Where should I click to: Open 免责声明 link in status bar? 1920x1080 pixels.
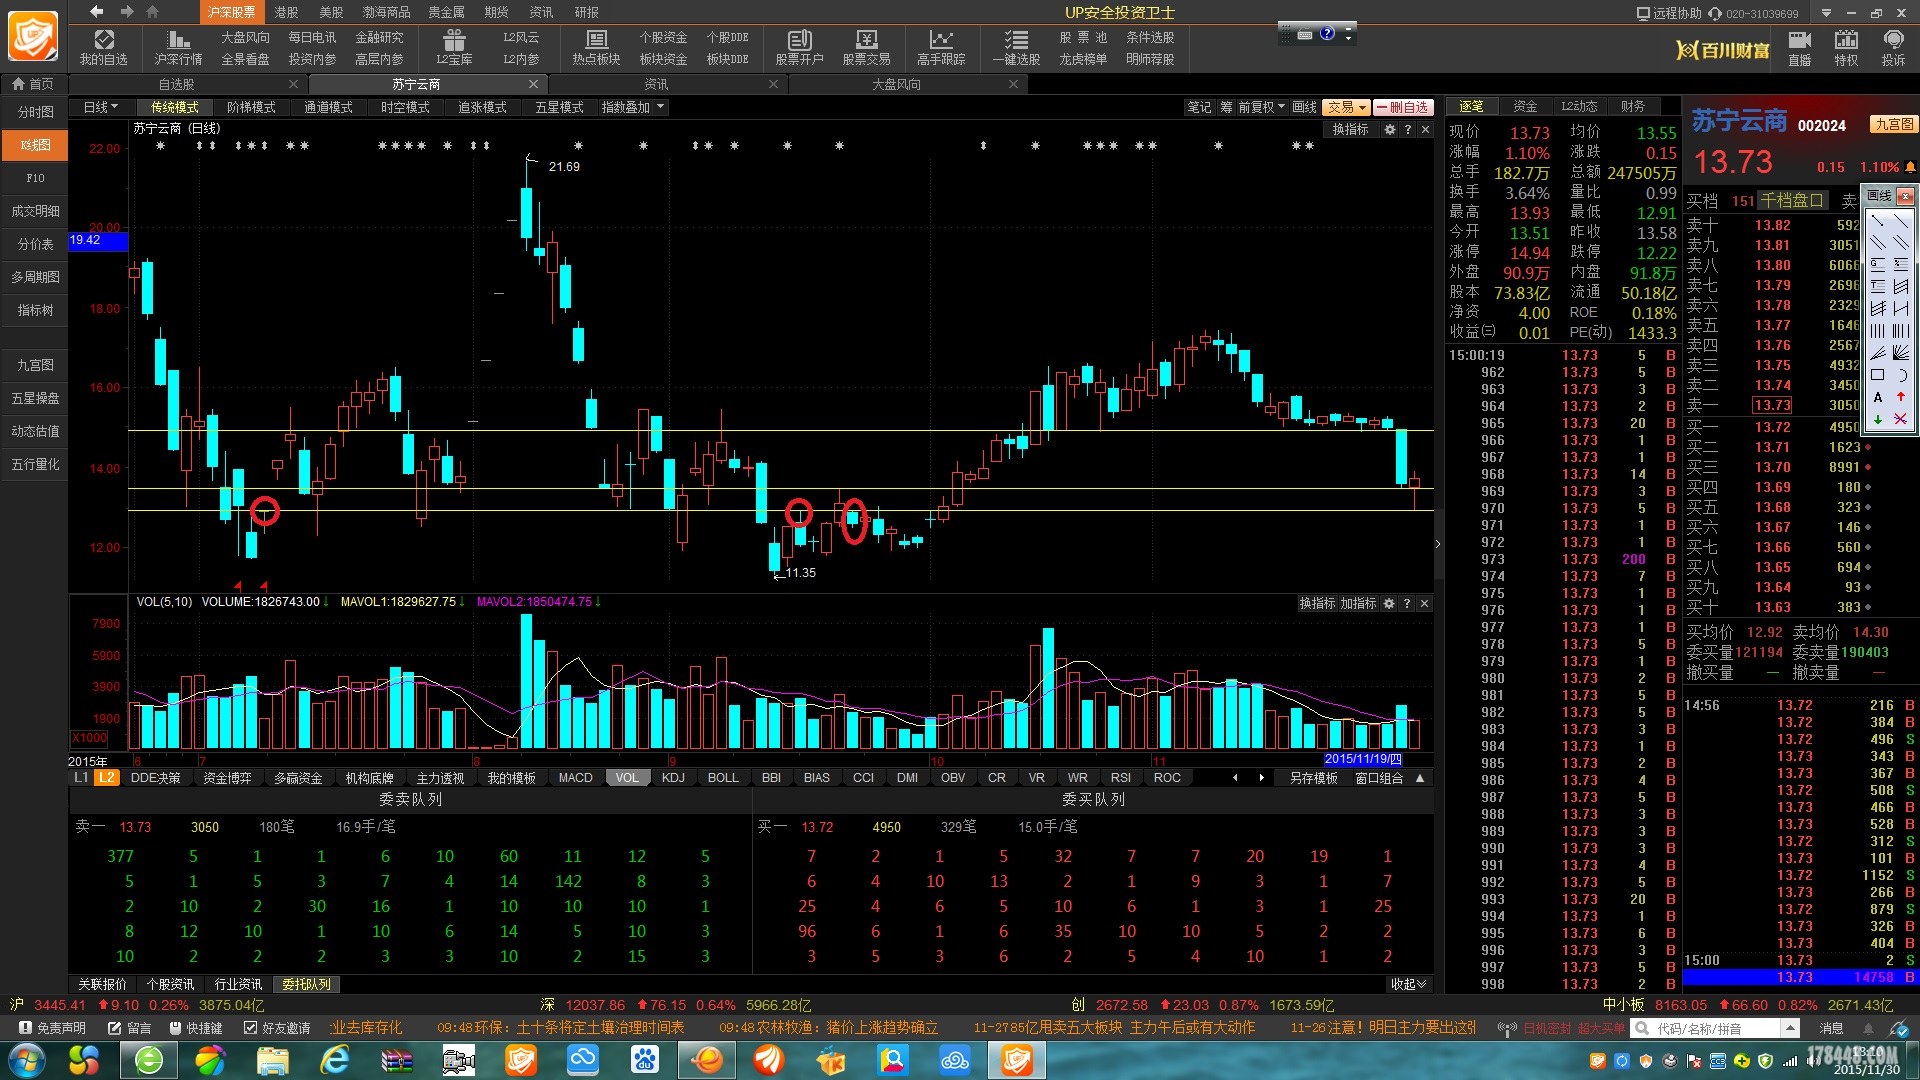(x=53, y=1028)
